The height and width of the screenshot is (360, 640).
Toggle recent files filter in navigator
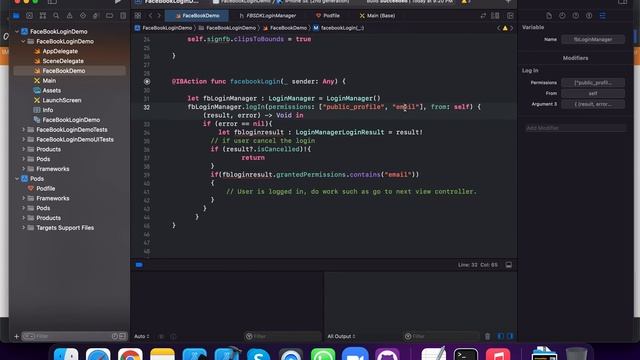pyautogui.click(x=115, y=336)
